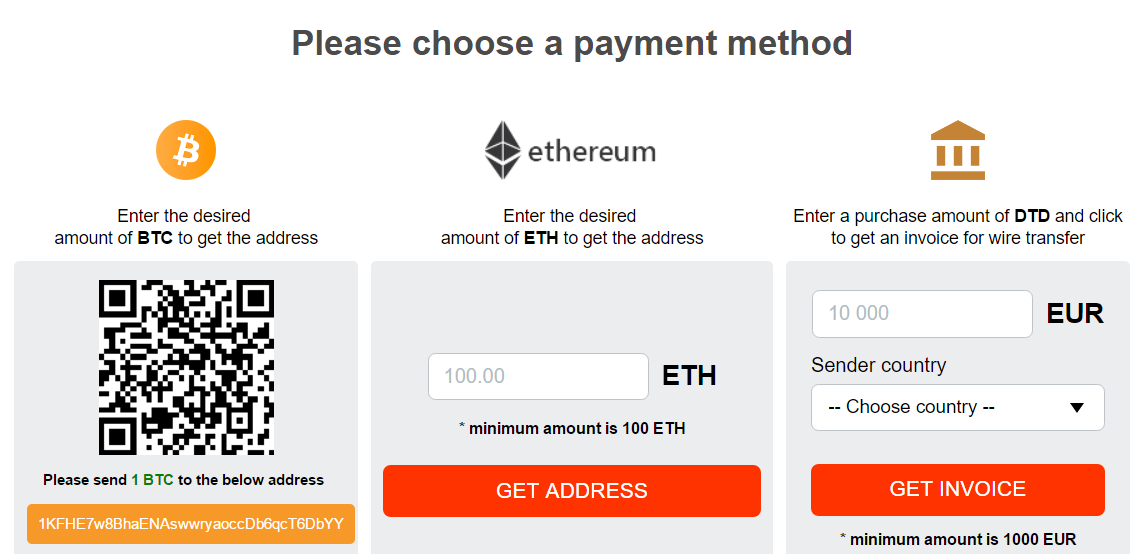The height and width of the screenshot is (554, 1142).
Task: Click the DTD wire transfer instructions text
Action: click(x=958, y=227)
